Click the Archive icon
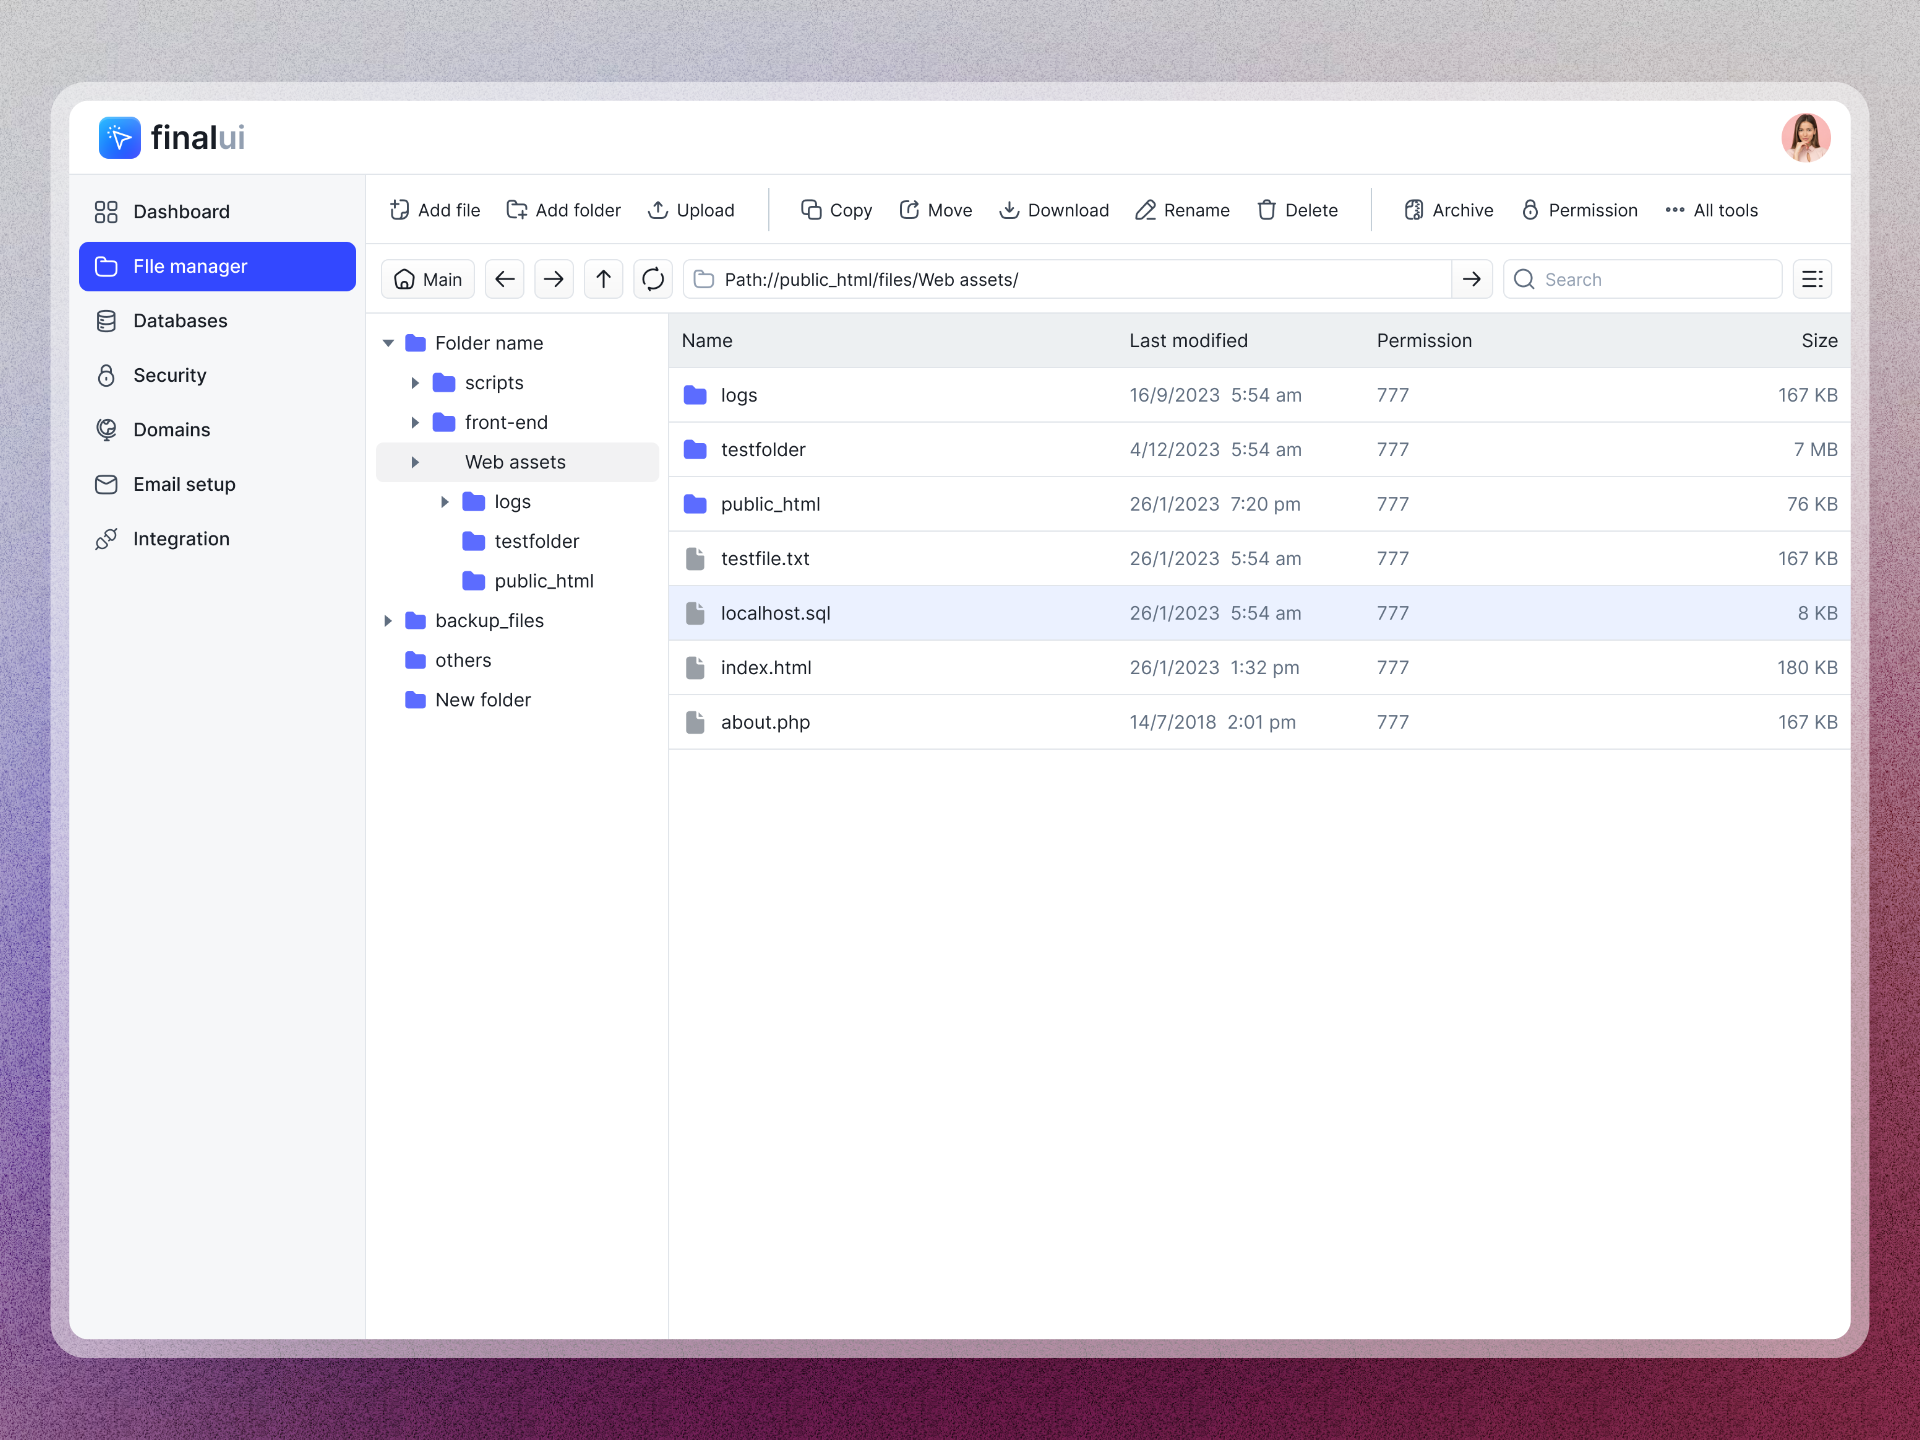The image size is (1920, 1440). 1414,210
